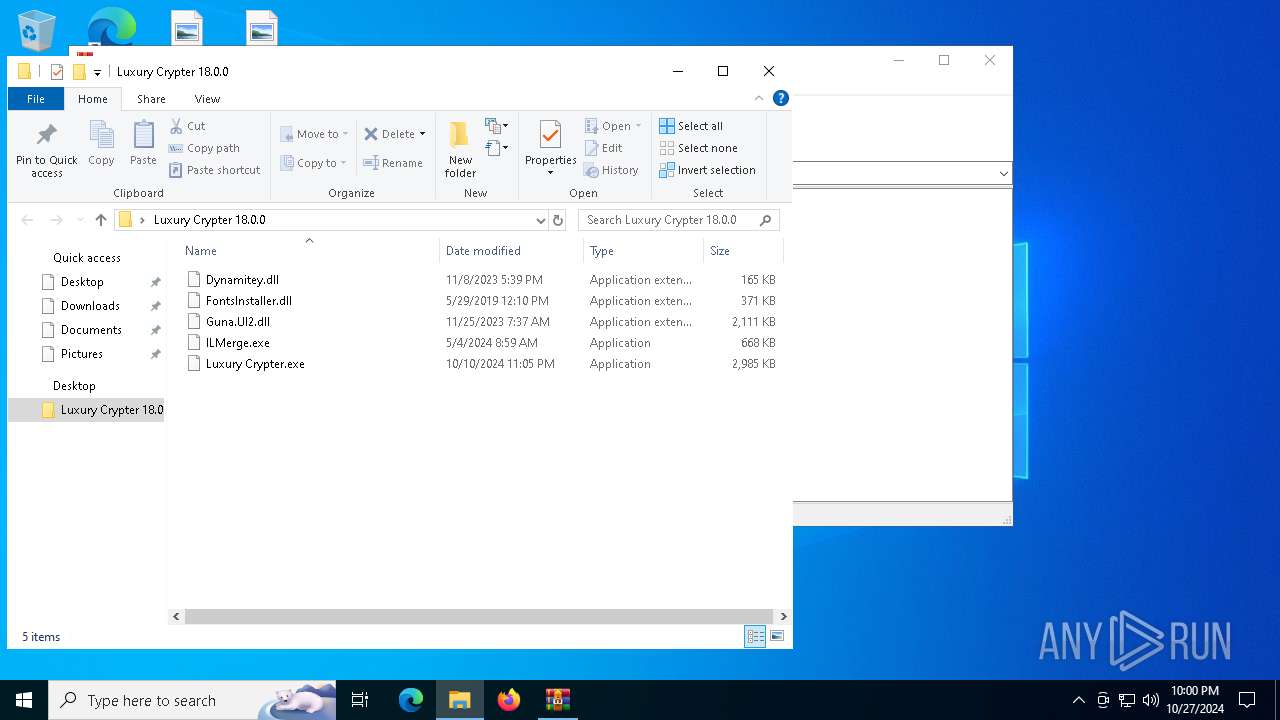Image resolution: width=1280 pixels, height=720 pixels.
Task: Open the Move to dropdown
Action: [x=314, y=134]
